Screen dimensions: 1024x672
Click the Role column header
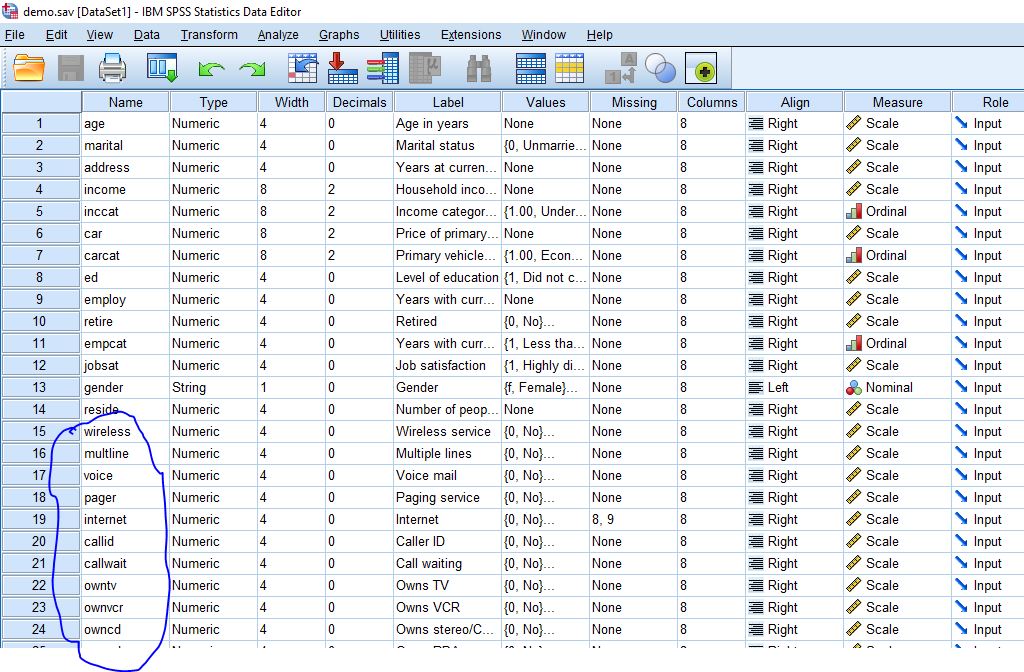coord(988,102)
